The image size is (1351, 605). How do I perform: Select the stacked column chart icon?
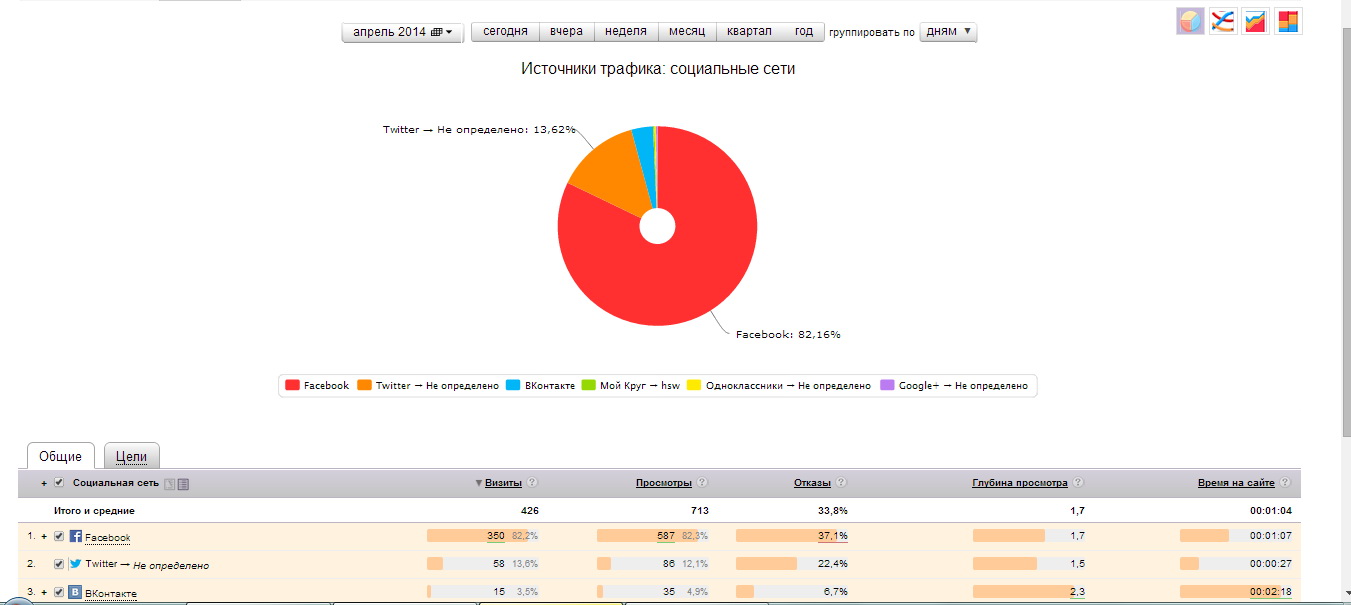click(1287, 21)
